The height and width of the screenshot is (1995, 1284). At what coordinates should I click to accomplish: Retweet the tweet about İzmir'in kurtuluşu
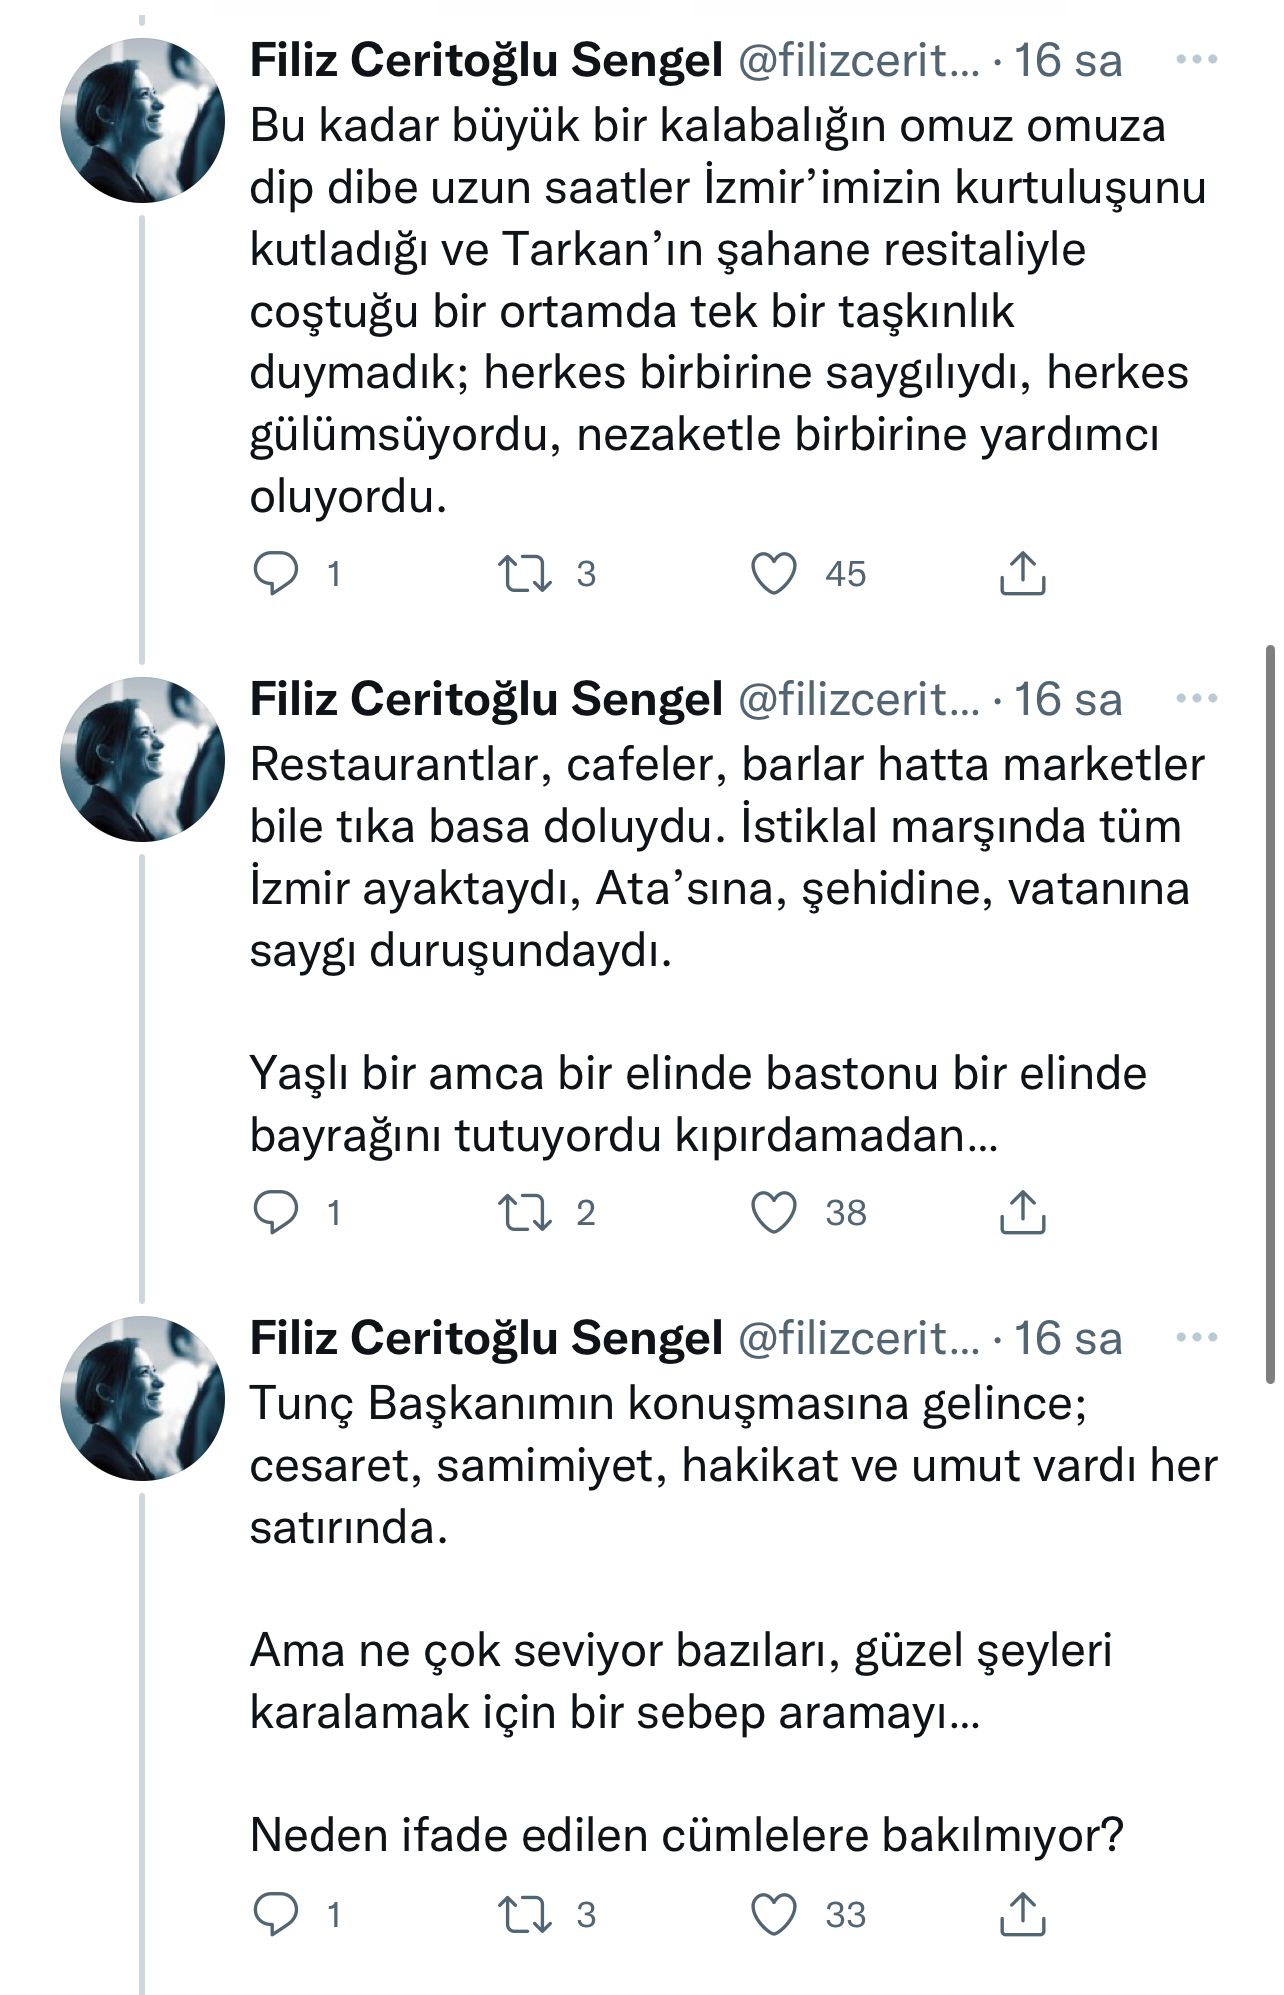click(525, 574)
